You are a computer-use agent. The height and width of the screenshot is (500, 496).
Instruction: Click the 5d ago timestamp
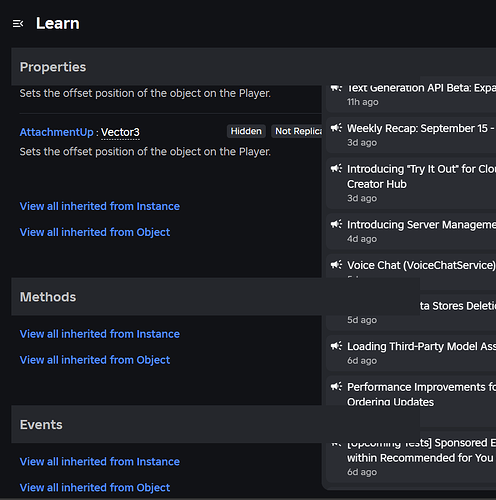click(362, 320)
